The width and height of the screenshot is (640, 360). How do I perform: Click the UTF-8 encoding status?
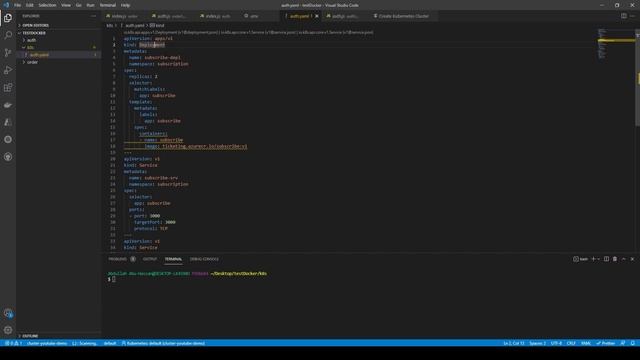click(556, 343)
